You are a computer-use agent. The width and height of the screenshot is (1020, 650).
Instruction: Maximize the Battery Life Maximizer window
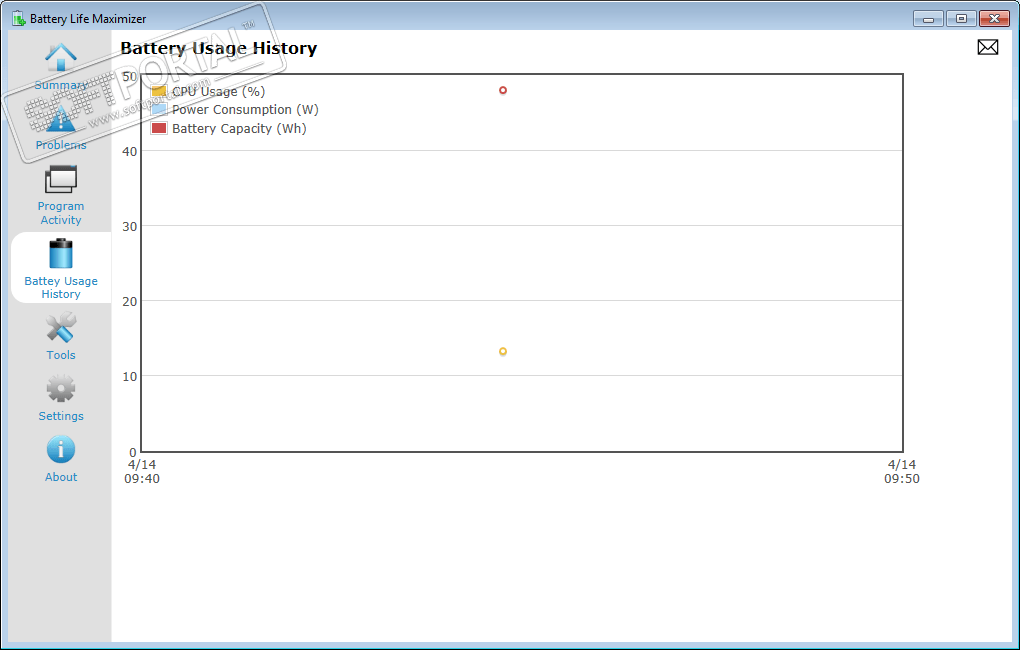coord(961,19)
